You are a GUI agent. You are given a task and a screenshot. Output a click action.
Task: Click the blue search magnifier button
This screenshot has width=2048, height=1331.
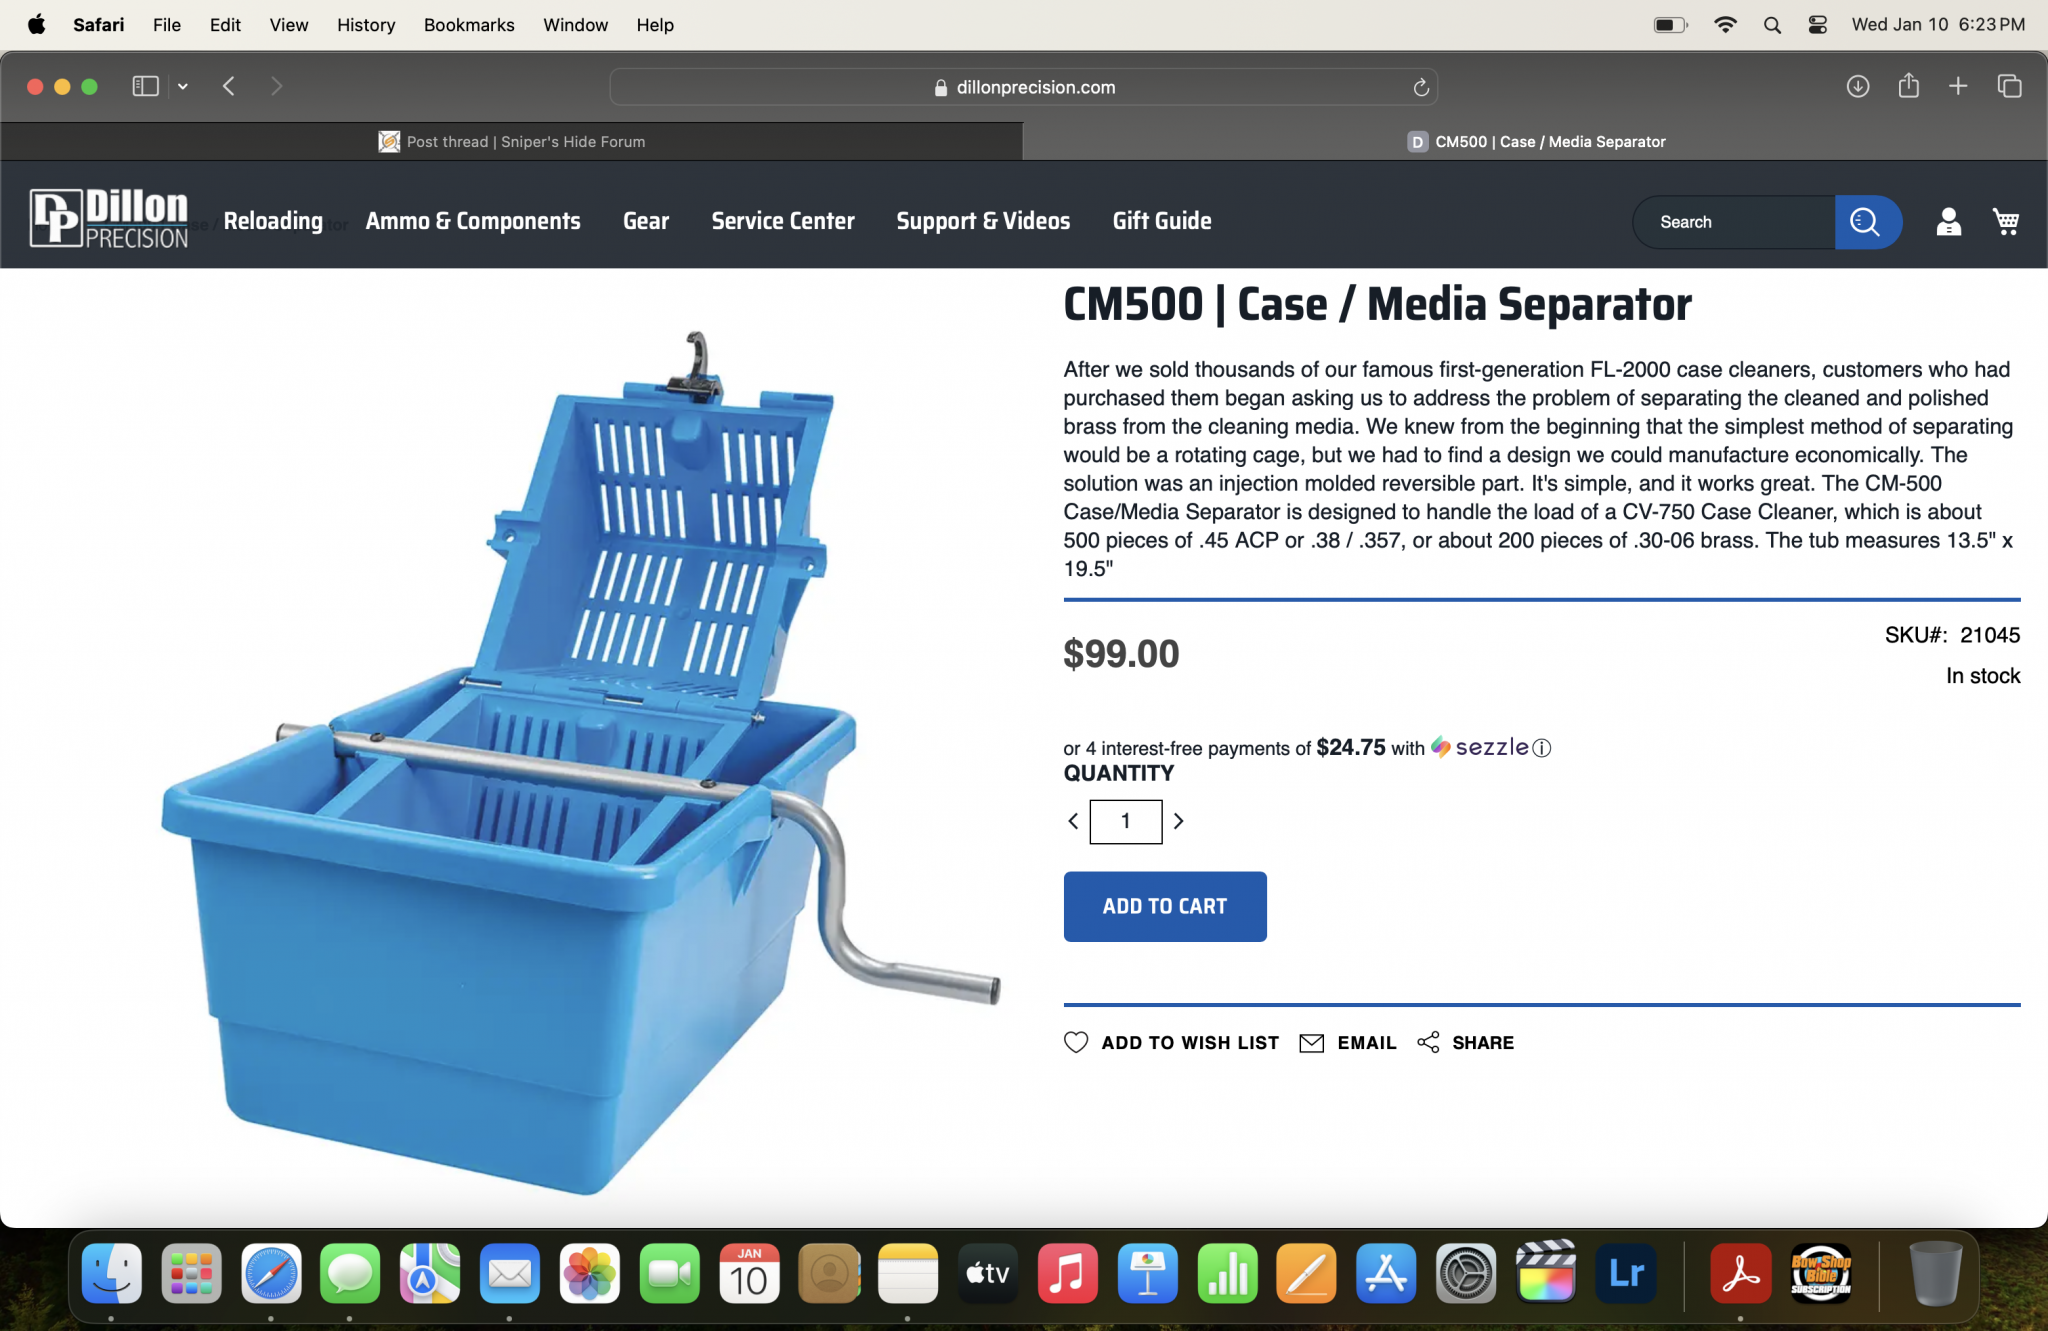[x=1866, y=221]
